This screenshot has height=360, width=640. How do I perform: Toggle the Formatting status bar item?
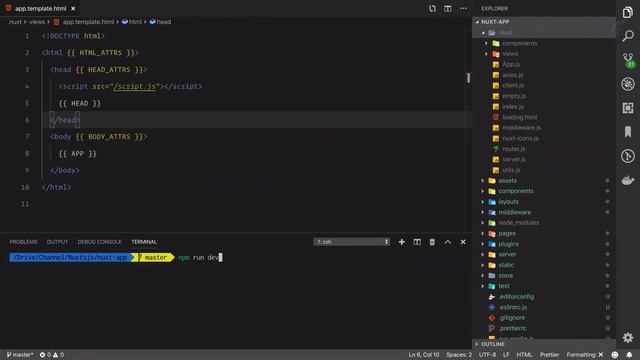tap(584, 355)
